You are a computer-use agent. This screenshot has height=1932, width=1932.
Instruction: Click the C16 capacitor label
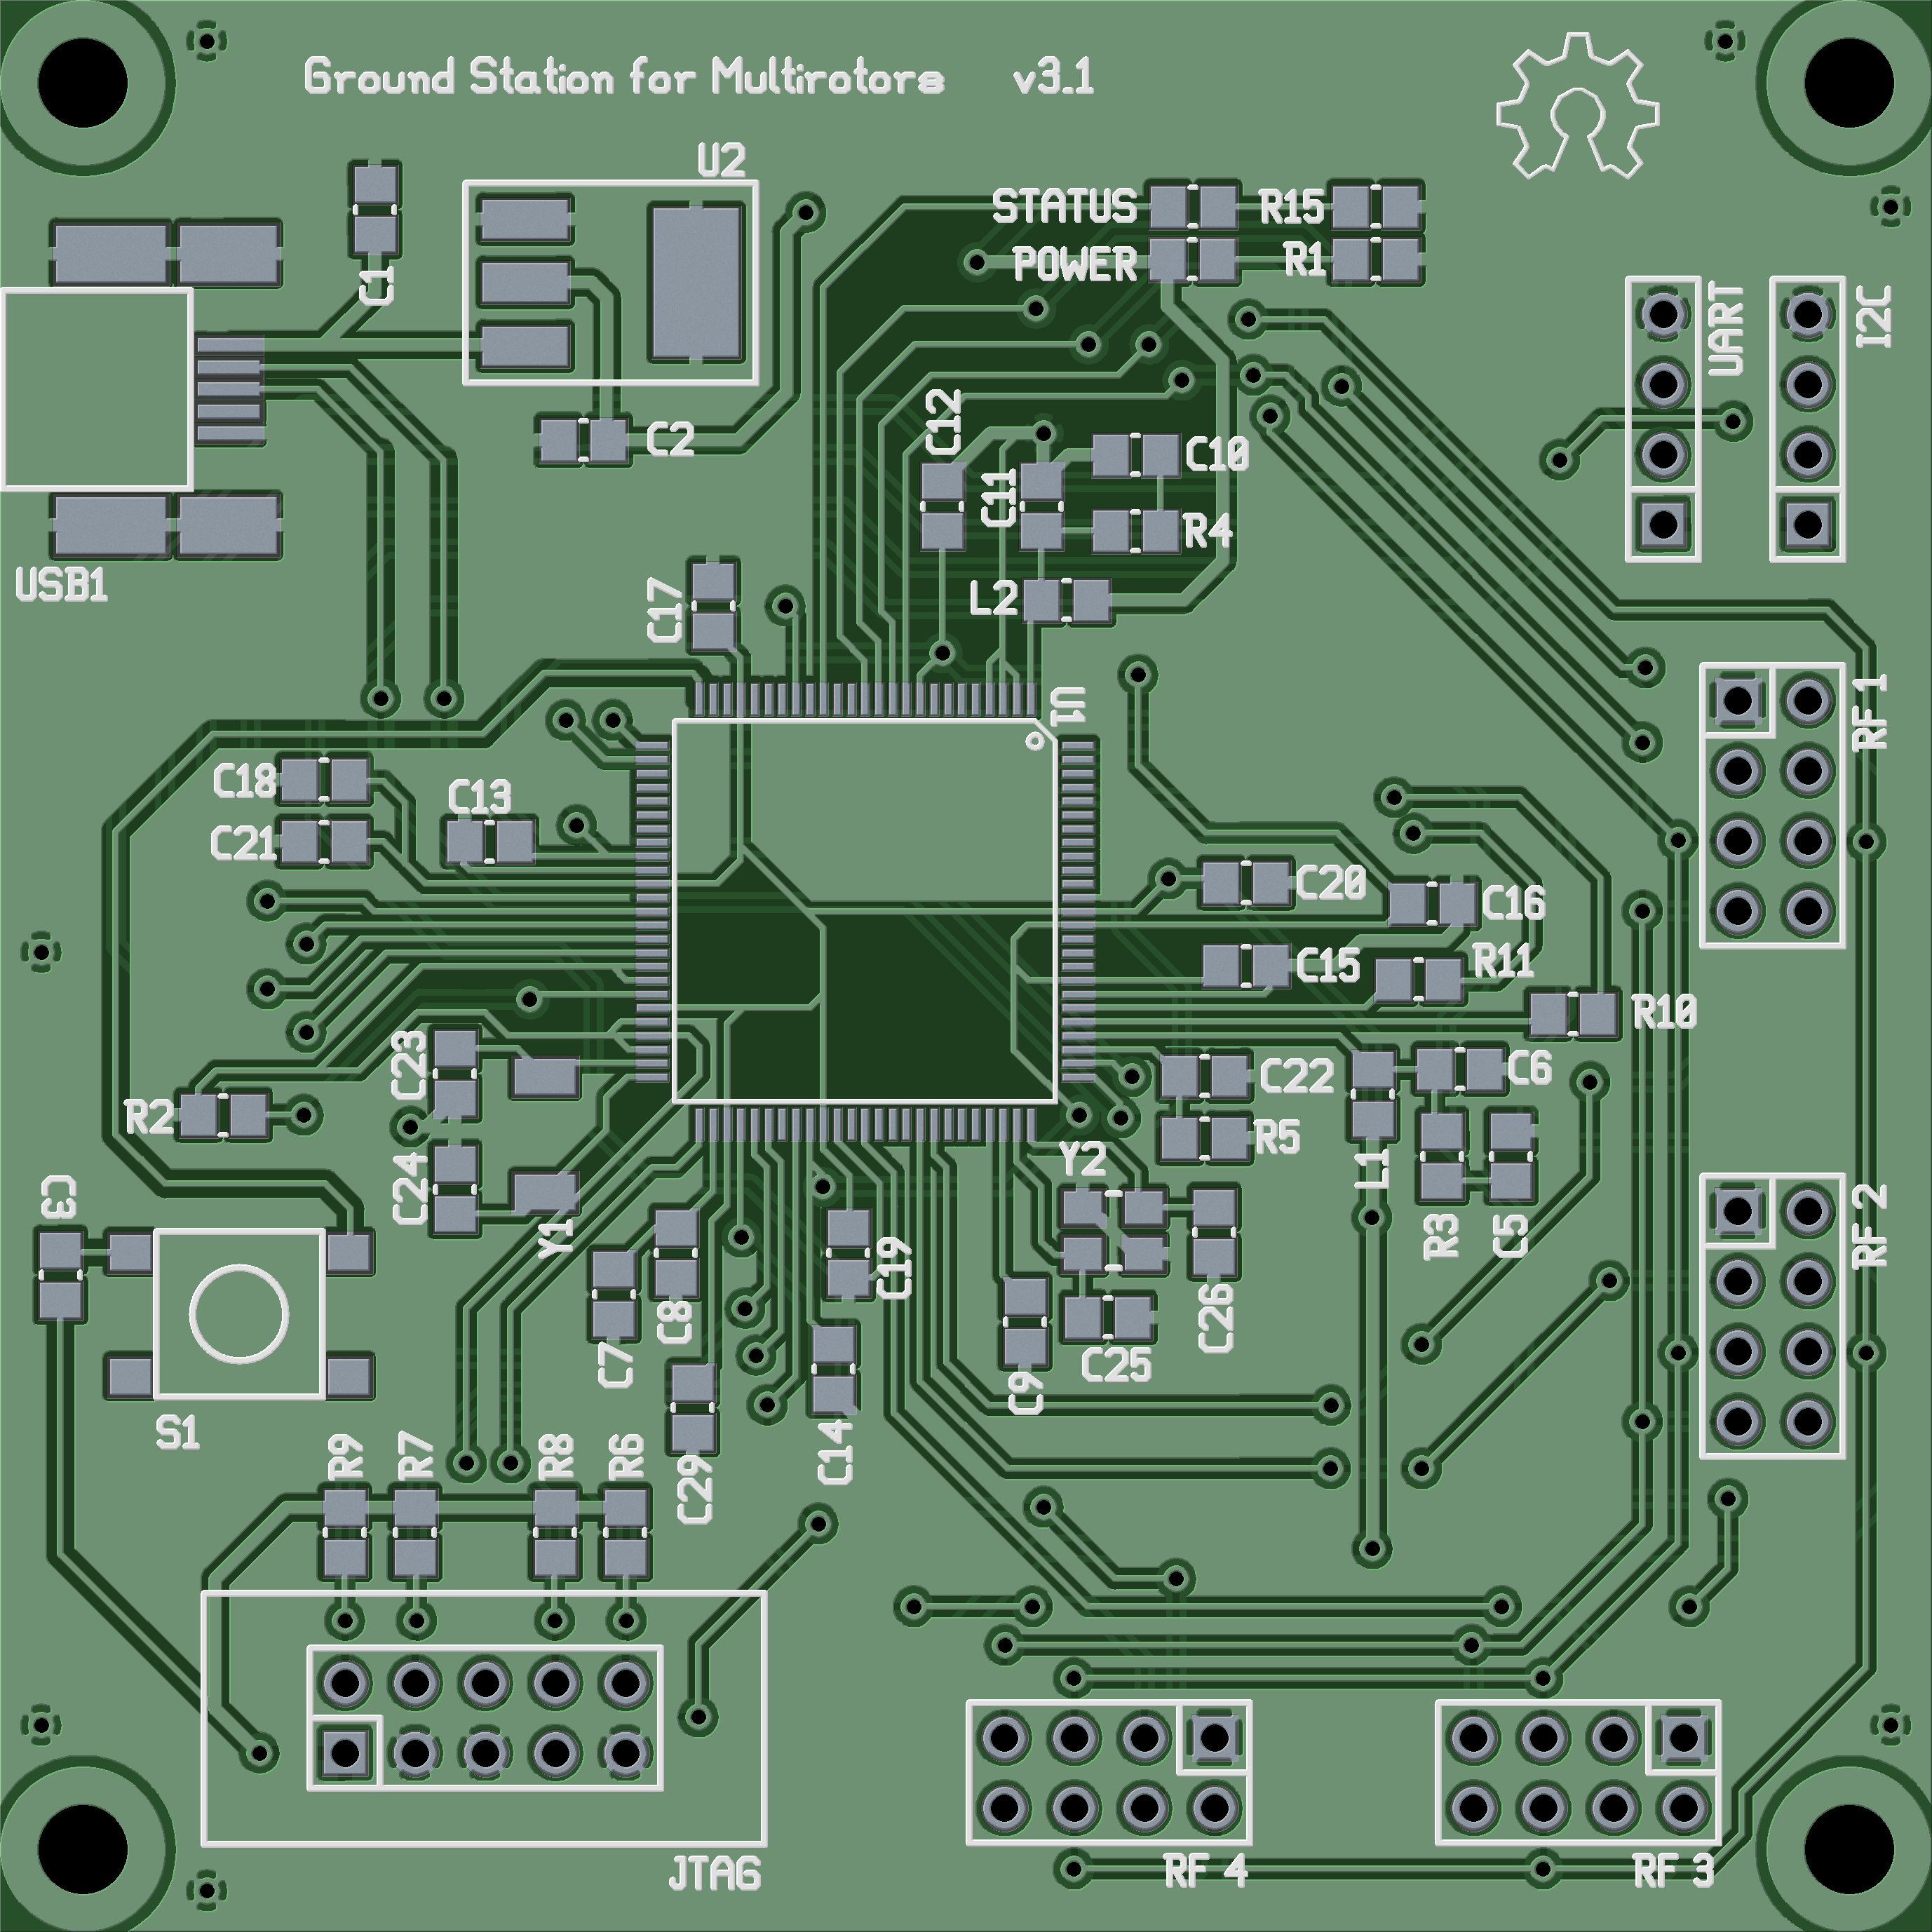(x=1513, y=903)
